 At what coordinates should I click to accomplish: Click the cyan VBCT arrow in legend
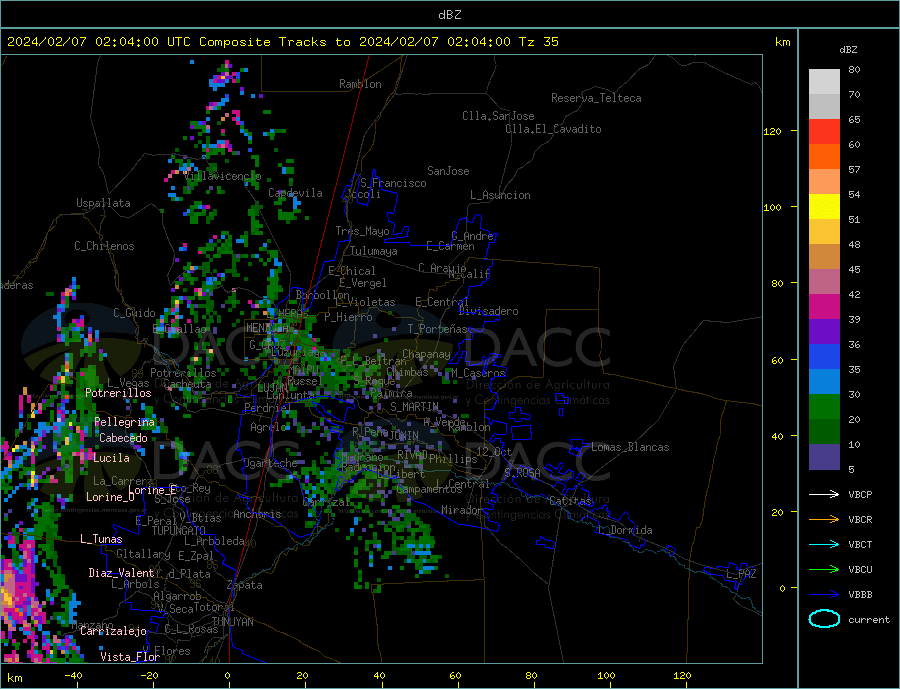(824, 544)
